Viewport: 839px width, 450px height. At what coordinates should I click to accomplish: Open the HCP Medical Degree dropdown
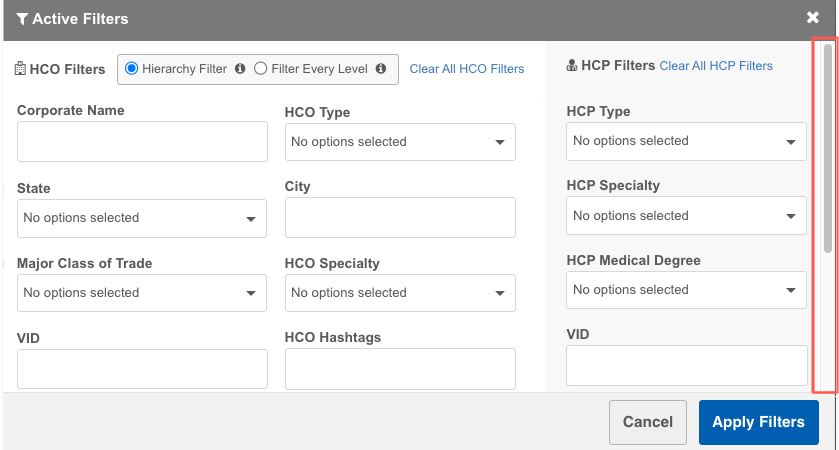click(x=686, y=290)
